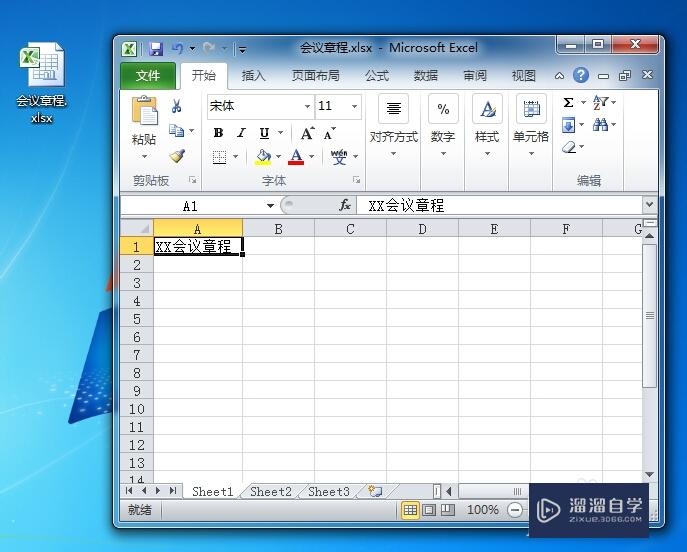Minimize the ribbon with the caret button
687x552 pixels.
tap(559, 76)
